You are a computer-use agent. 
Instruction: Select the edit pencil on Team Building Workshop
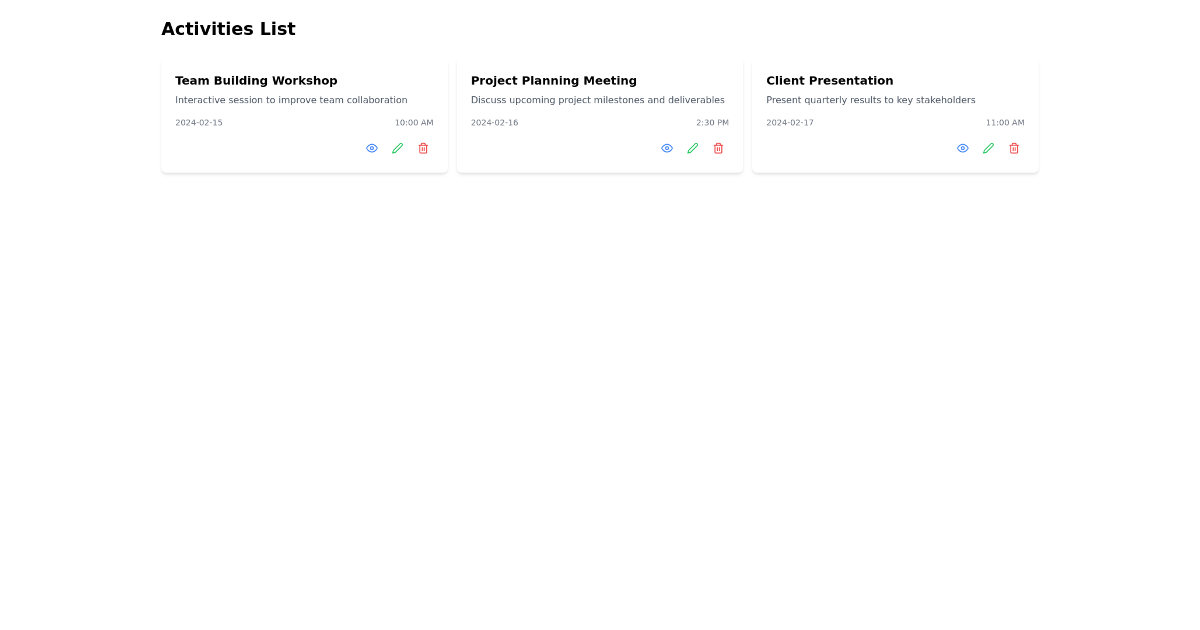397,148
